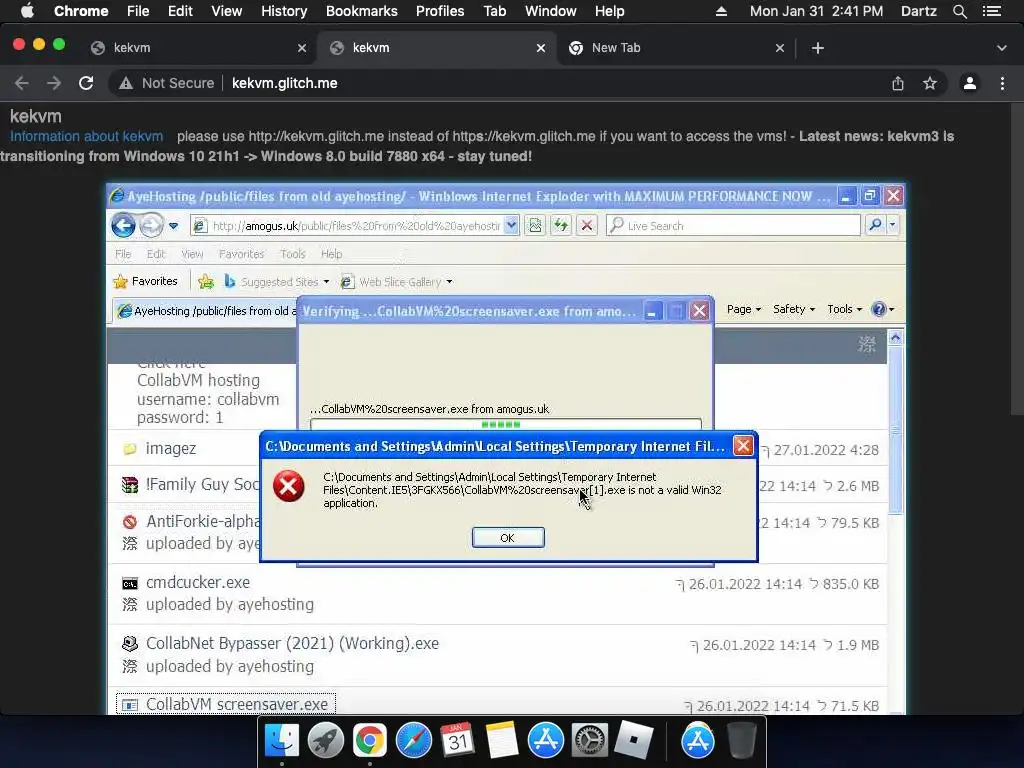Click the AntiForkie-alpha file link

(203, 521)
